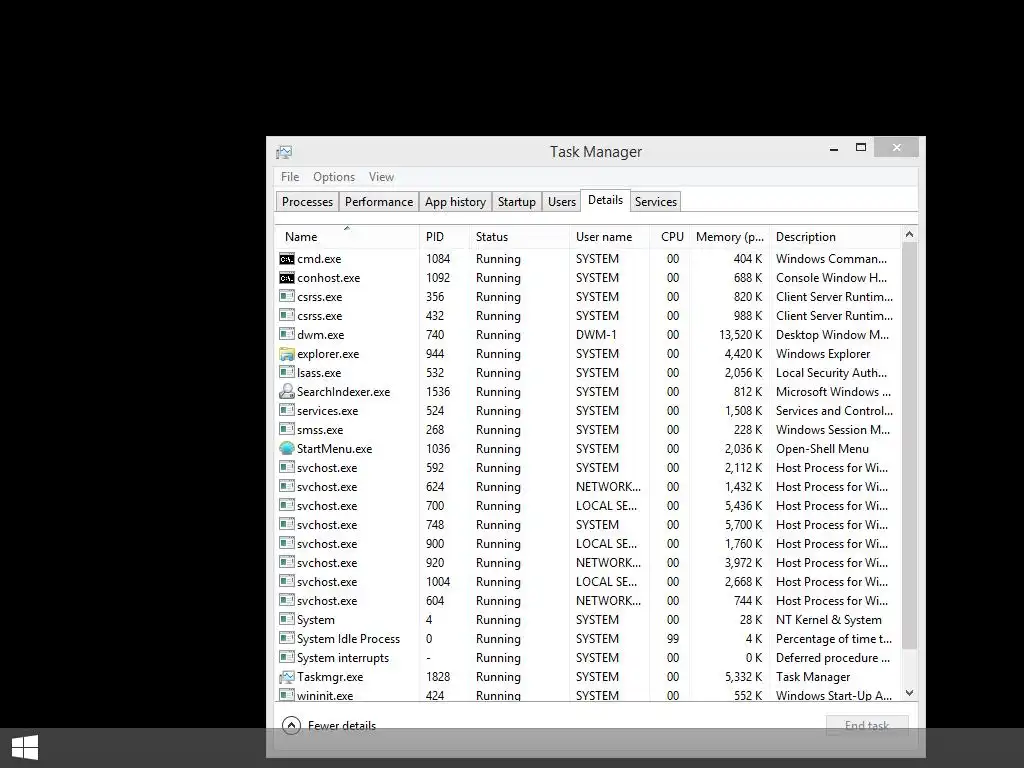
Task: Click icon of csrss.exe with PID 356
Action: click(x=287, y=296)
